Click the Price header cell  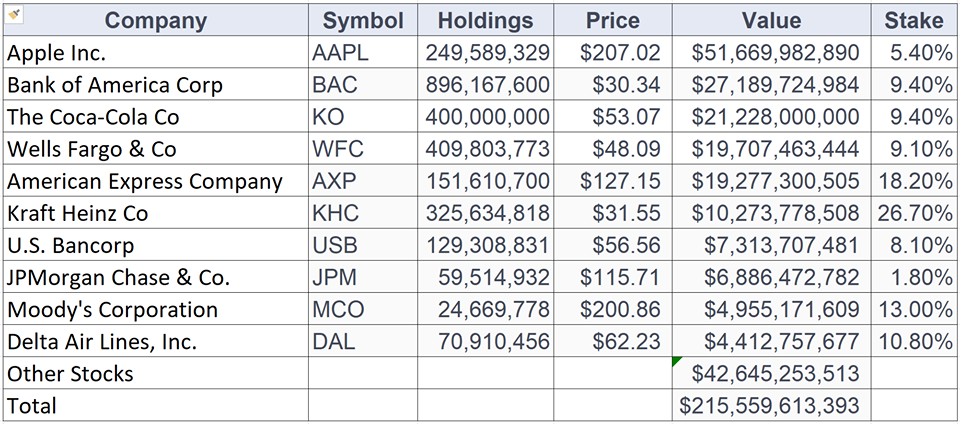612,20
